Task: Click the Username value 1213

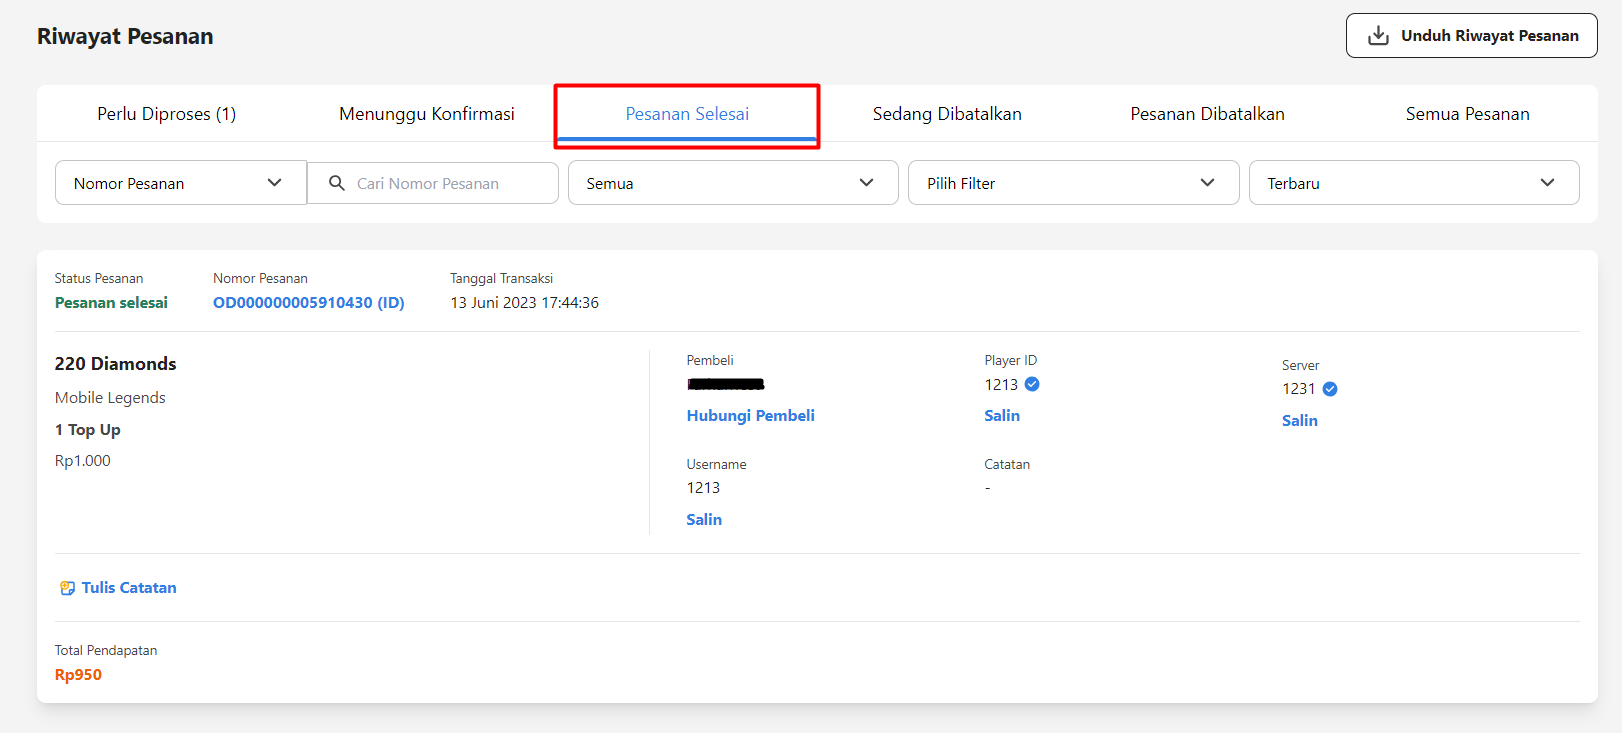Action: click(x=703, y=488)
